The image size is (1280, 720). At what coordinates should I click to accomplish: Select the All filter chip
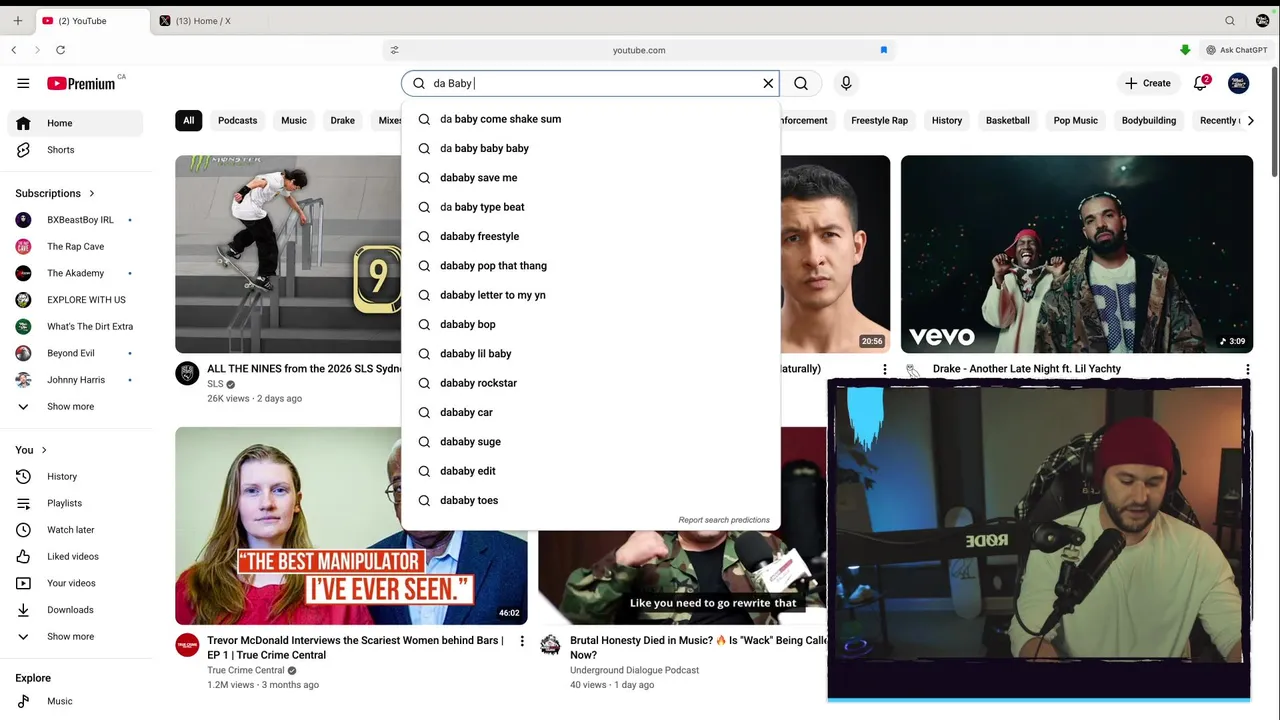(x=188, y=120)
